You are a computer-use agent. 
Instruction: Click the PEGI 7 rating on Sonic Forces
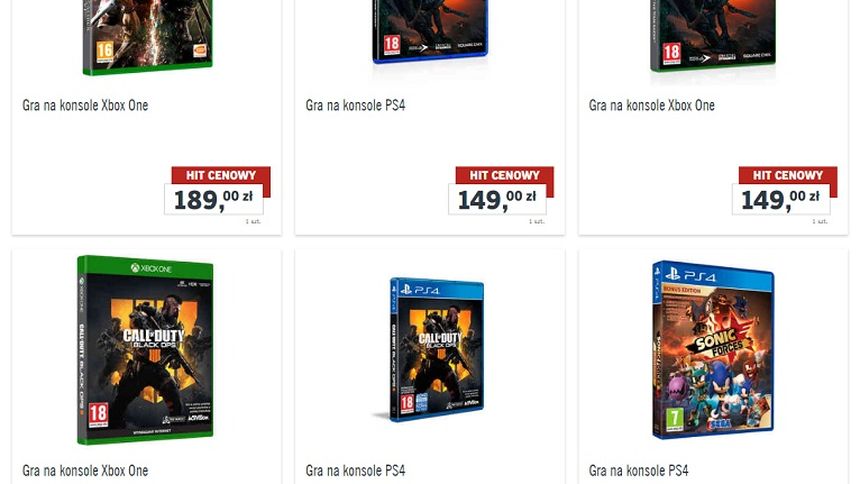674,419
